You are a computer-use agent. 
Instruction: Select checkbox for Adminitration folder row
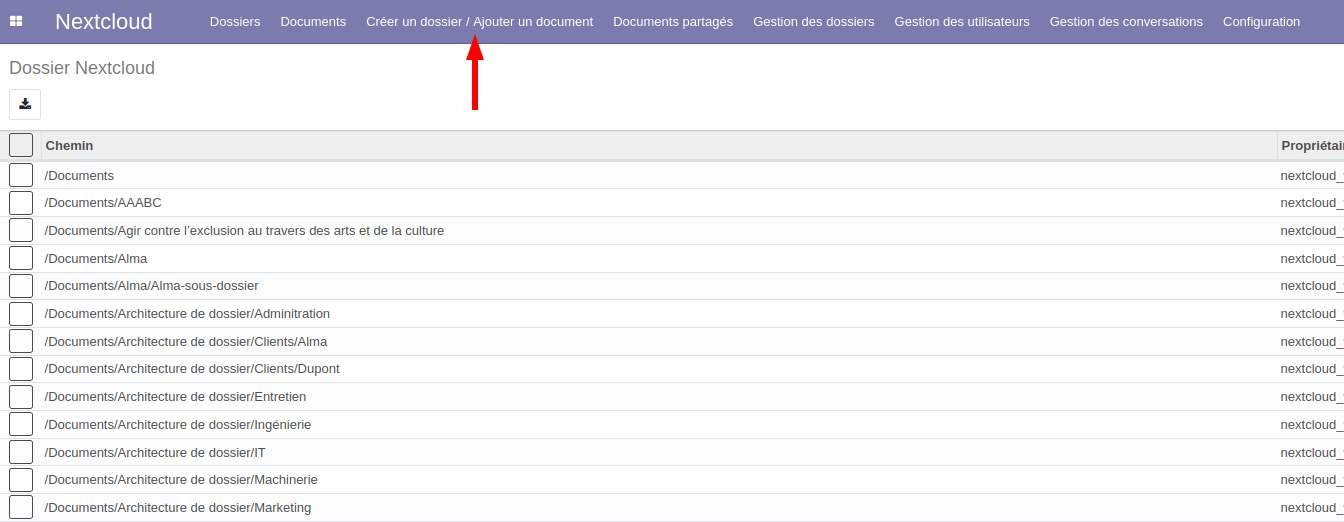pos(21,314)
